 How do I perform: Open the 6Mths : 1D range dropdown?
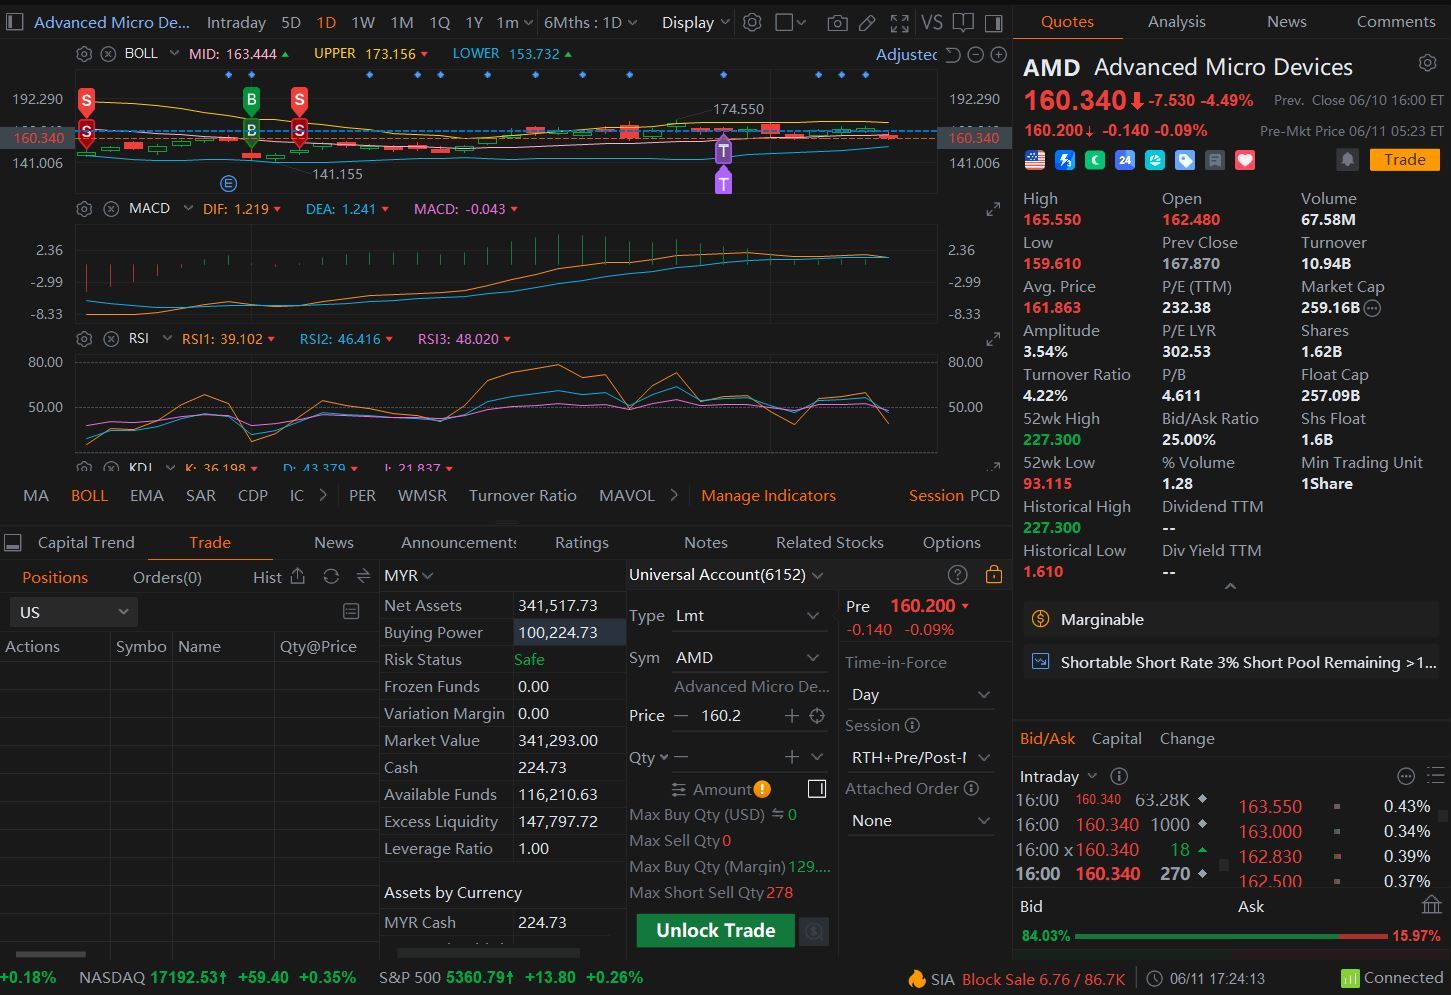(591, 22)
